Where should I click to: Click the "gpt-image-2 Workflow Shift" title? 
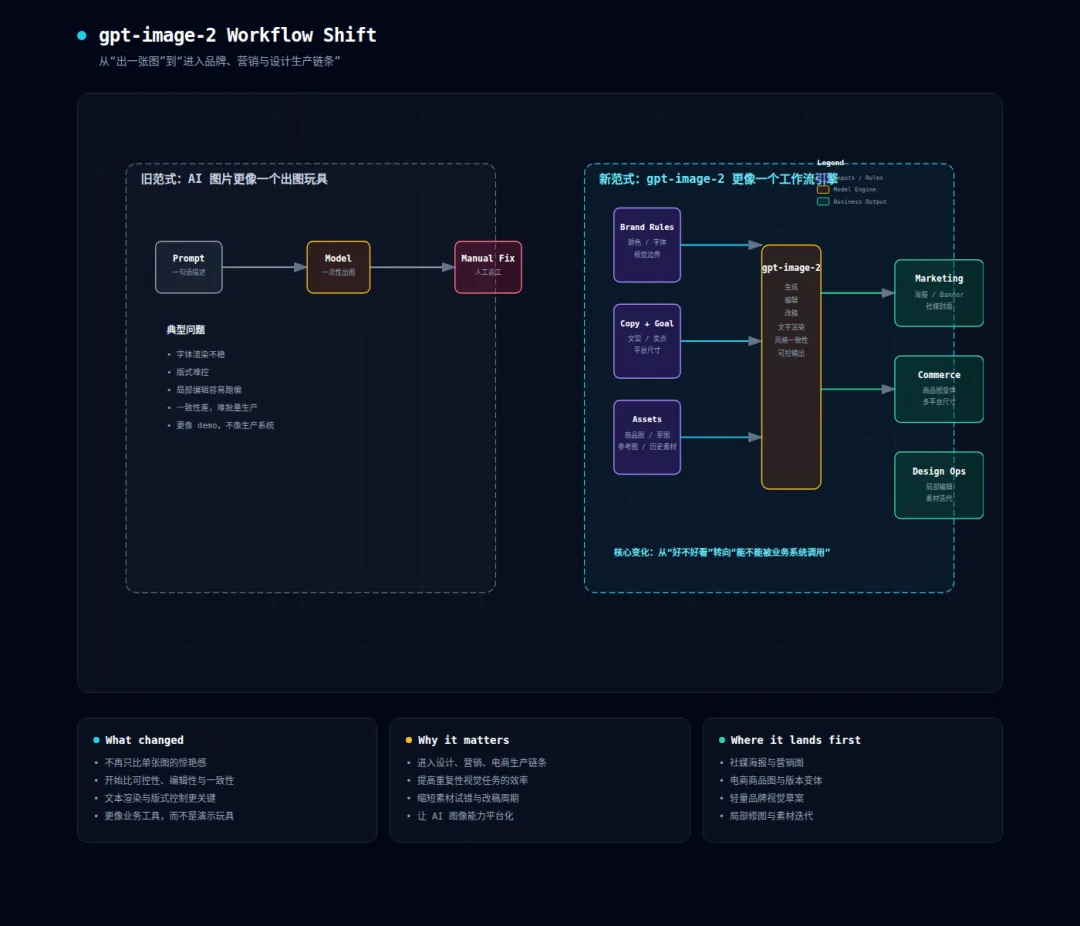pyautogui.click(x=238, y=35)
